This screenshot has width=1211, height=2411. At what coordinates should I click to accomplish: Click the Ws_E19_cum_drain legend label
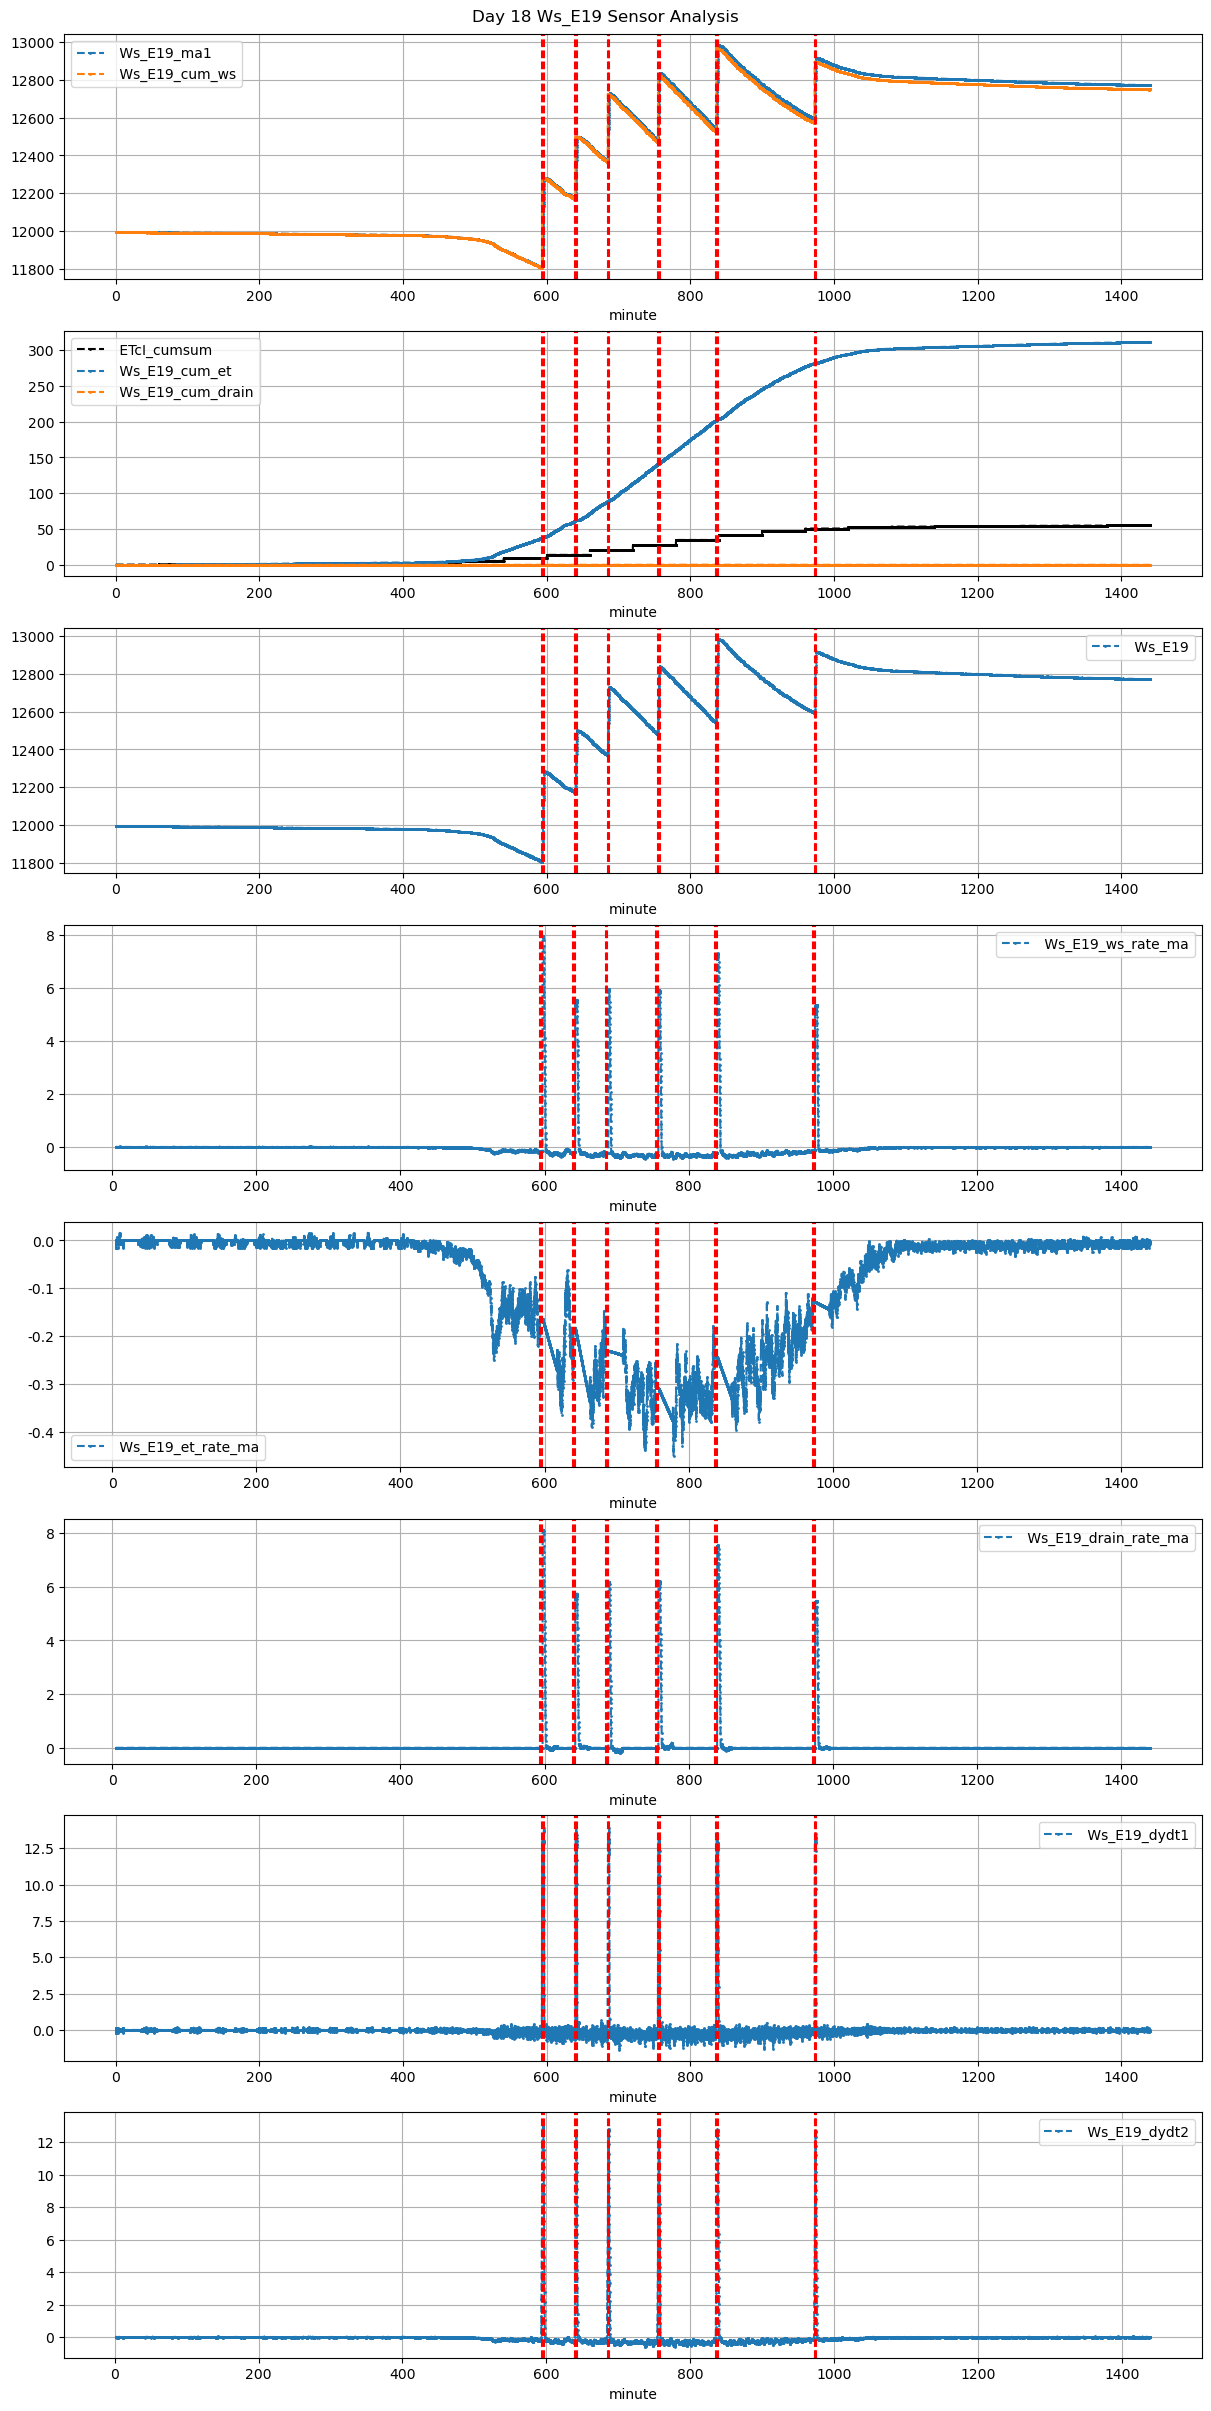coord(186,392)
